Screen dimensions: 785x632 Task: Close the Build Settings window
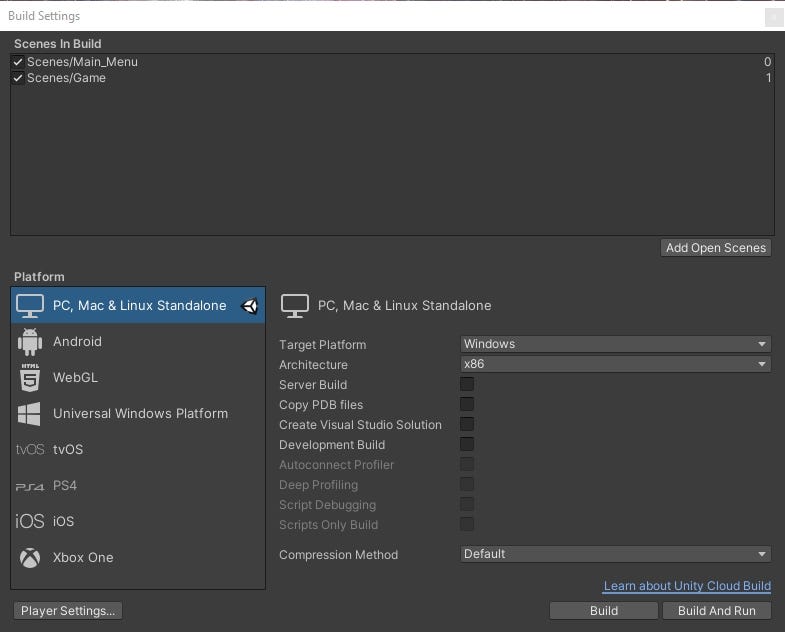pos(774,17)
